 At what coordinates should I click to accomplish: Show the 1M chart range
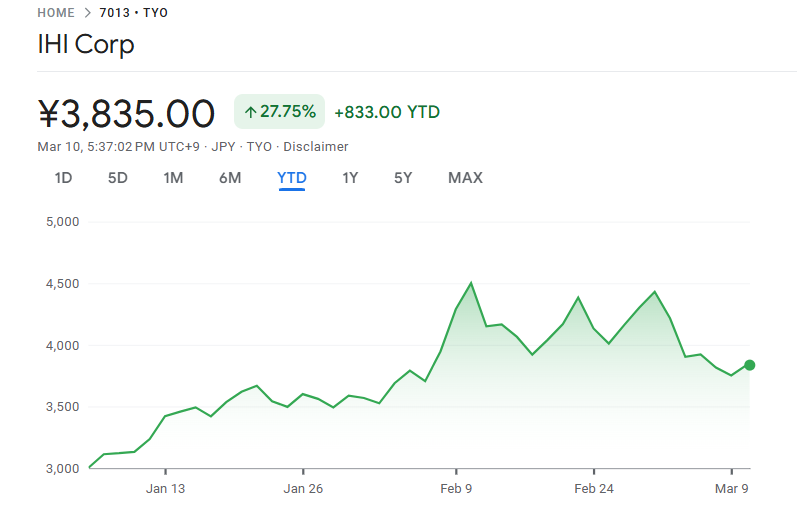(173, 178)
